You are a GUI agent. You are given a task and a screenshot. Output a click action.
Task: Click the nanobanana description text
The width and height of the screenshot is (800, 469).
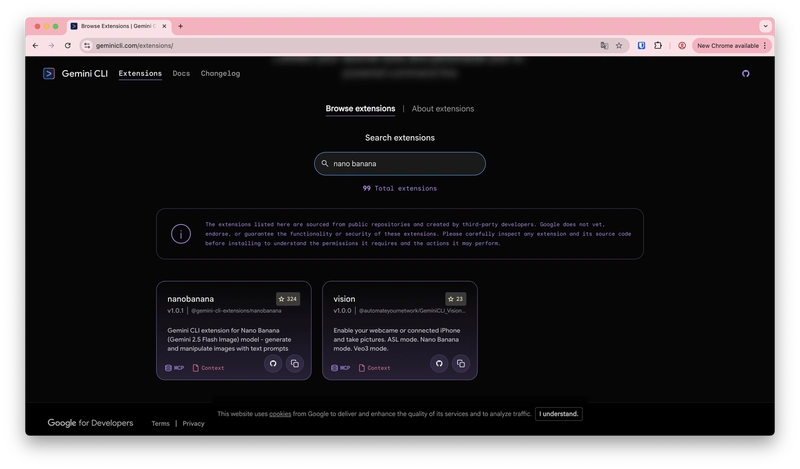[229, 339]
